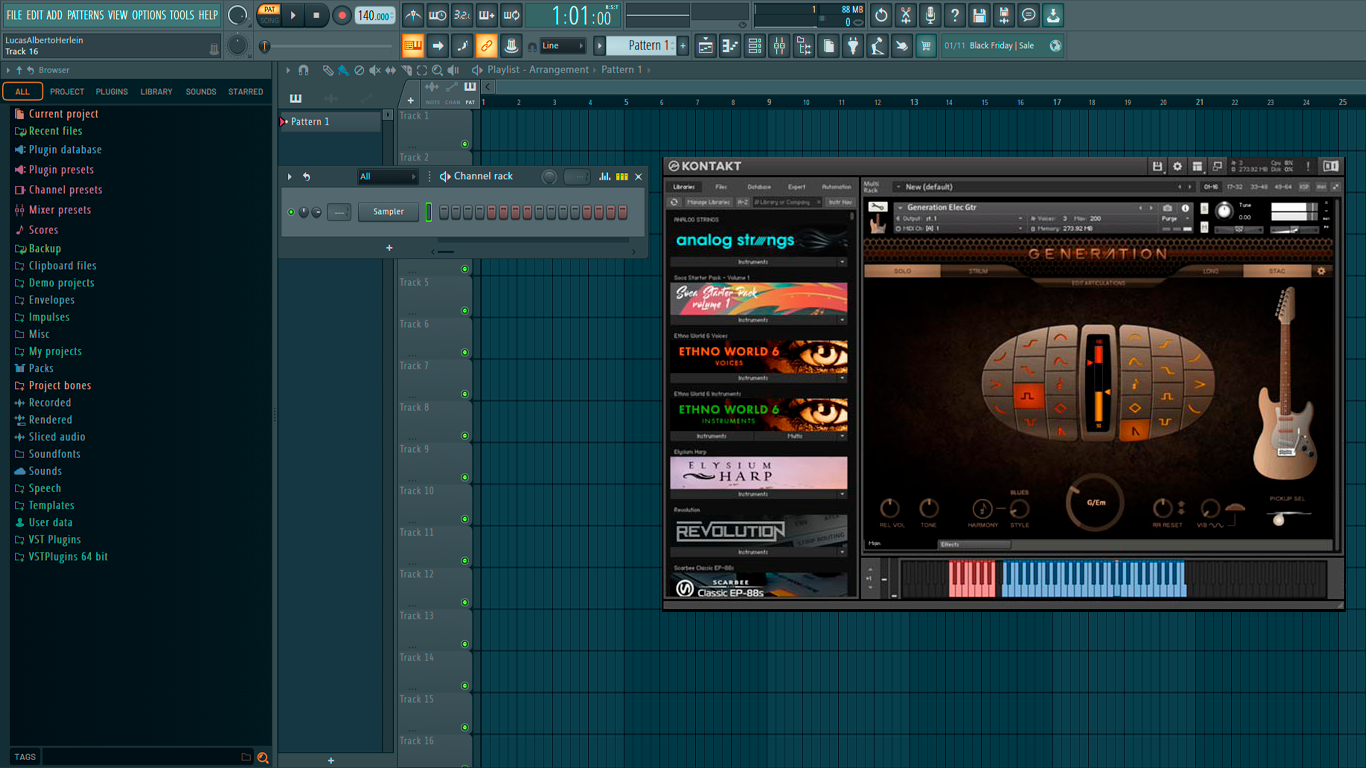Turn the channel rack swing knob
This screenshot has width=1366, height=768.
click(x=549, y=177)
